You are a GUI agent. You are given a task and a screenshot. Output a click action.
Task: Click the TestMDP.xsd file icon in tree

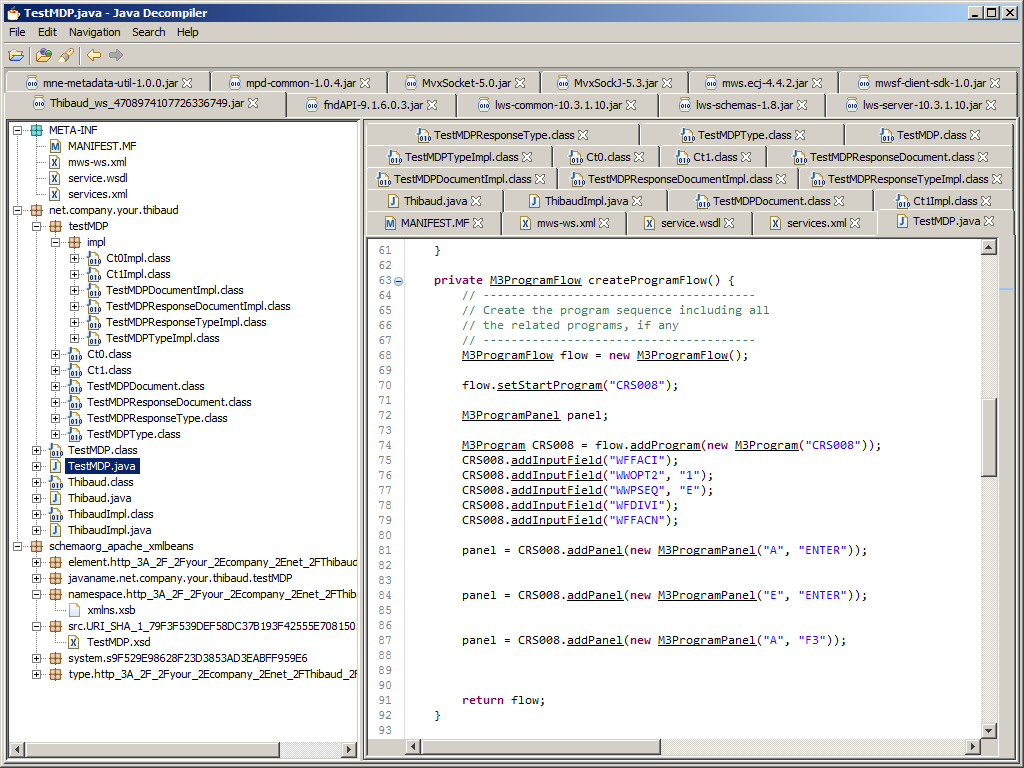pos(75,642)
